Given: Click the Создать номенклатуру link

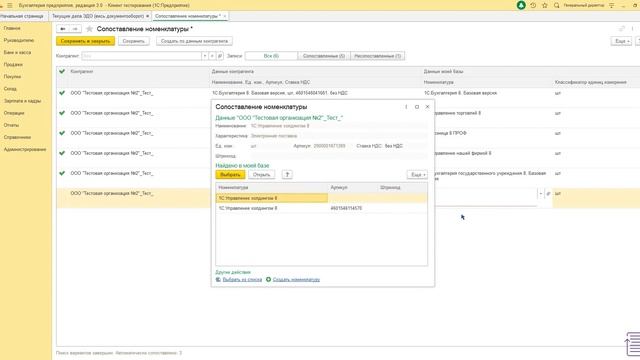Looking at the screenshot, I should tap(296, 280).
